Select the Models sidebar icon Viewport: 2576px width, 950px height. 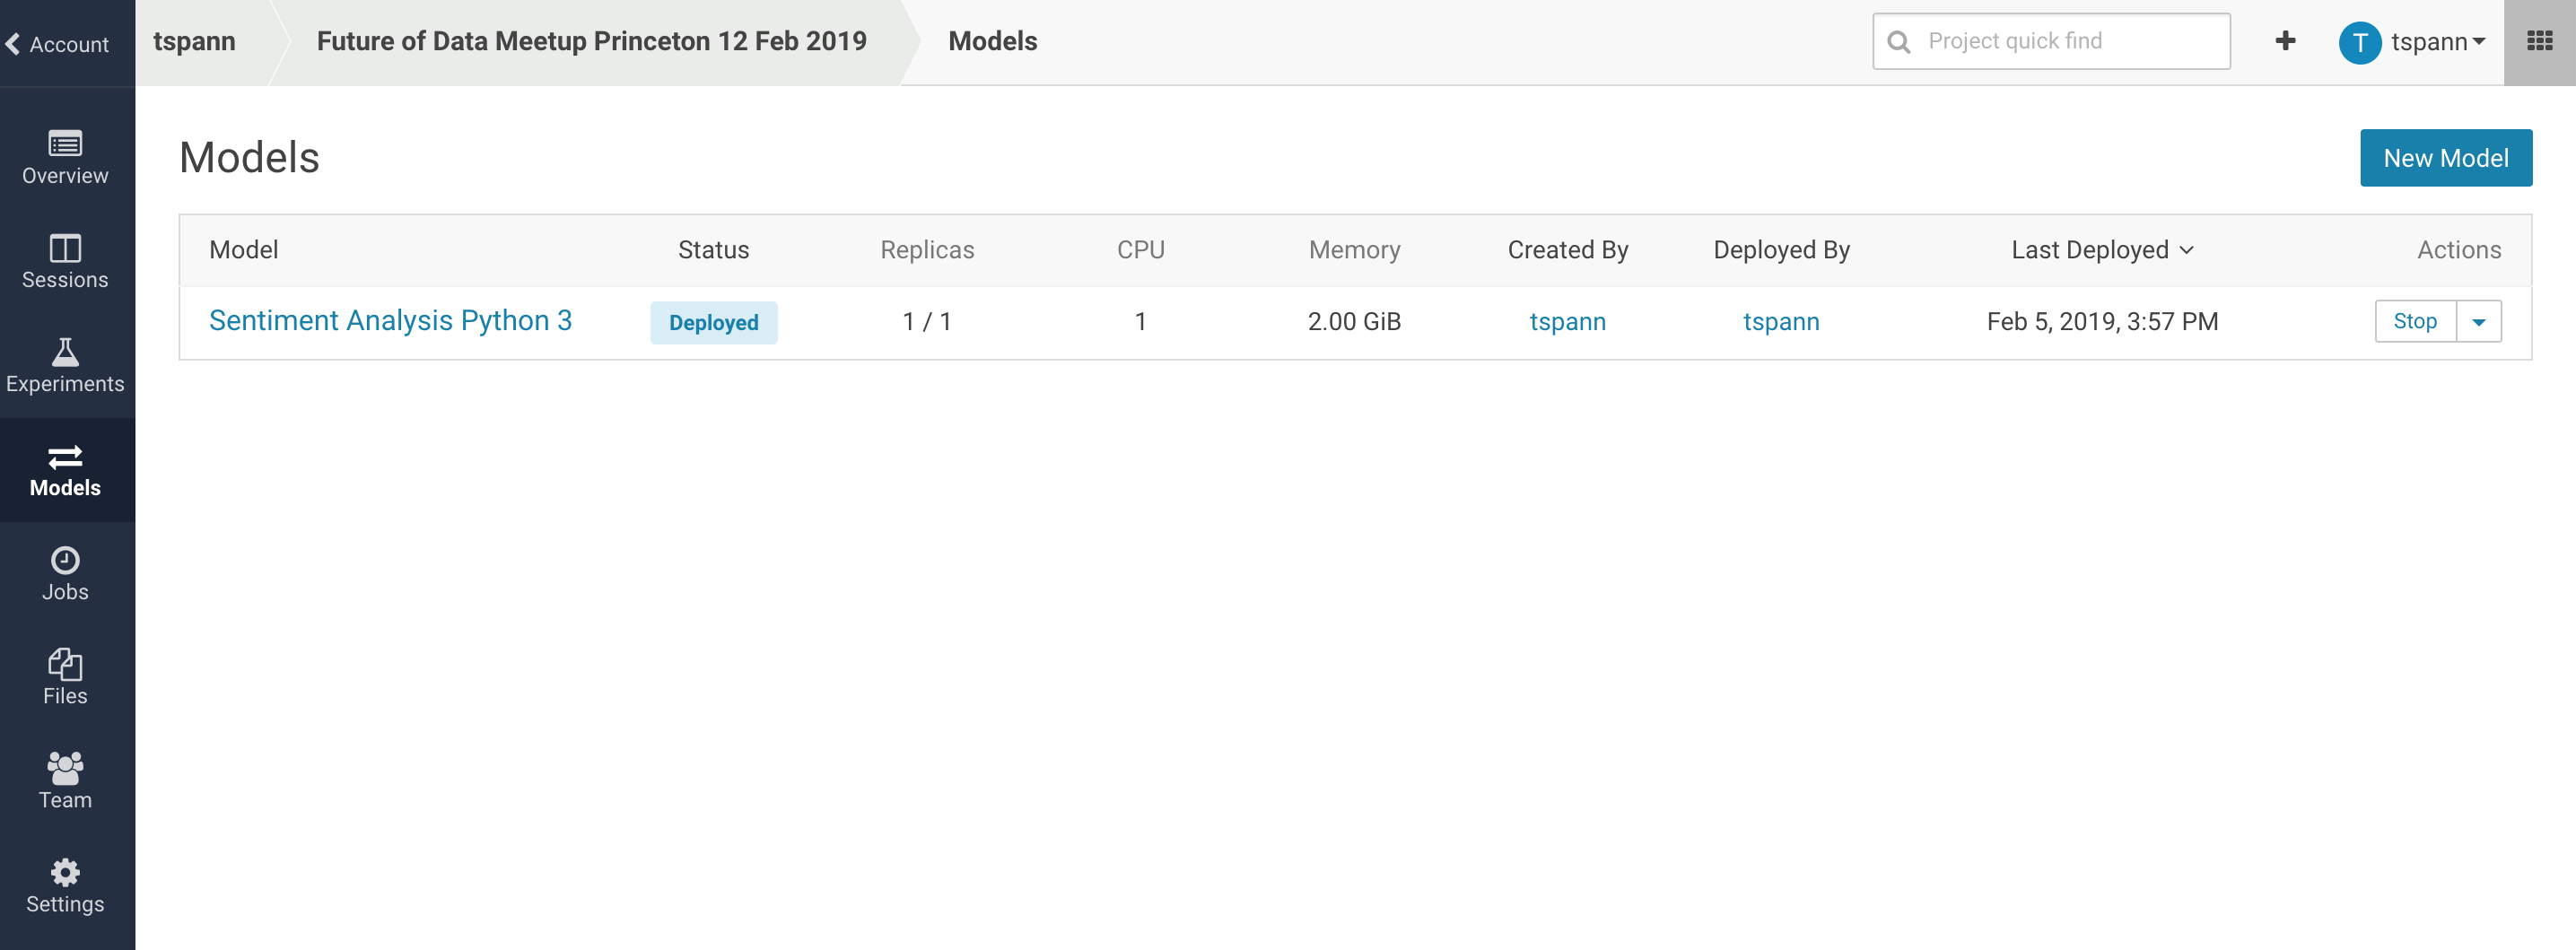[x=65, y=470]
